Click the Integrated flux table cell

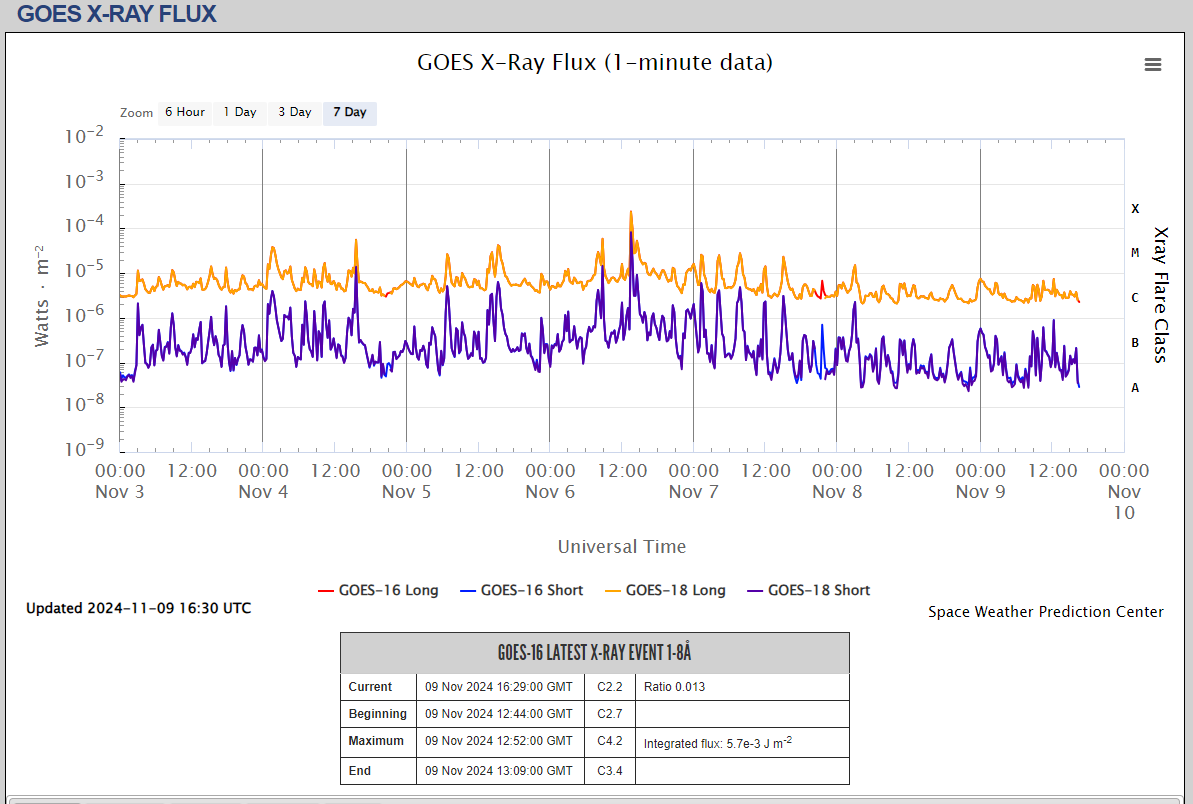[x=718, y=743]
